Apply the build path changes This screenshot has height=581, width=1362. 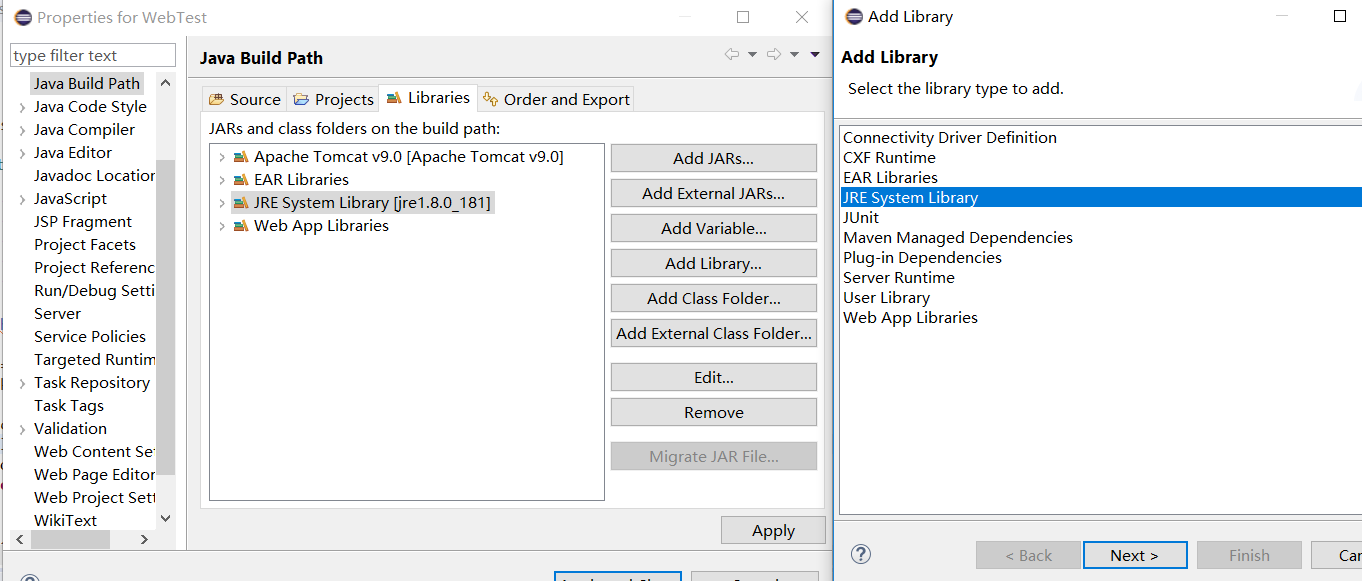[x=773, y=530]
